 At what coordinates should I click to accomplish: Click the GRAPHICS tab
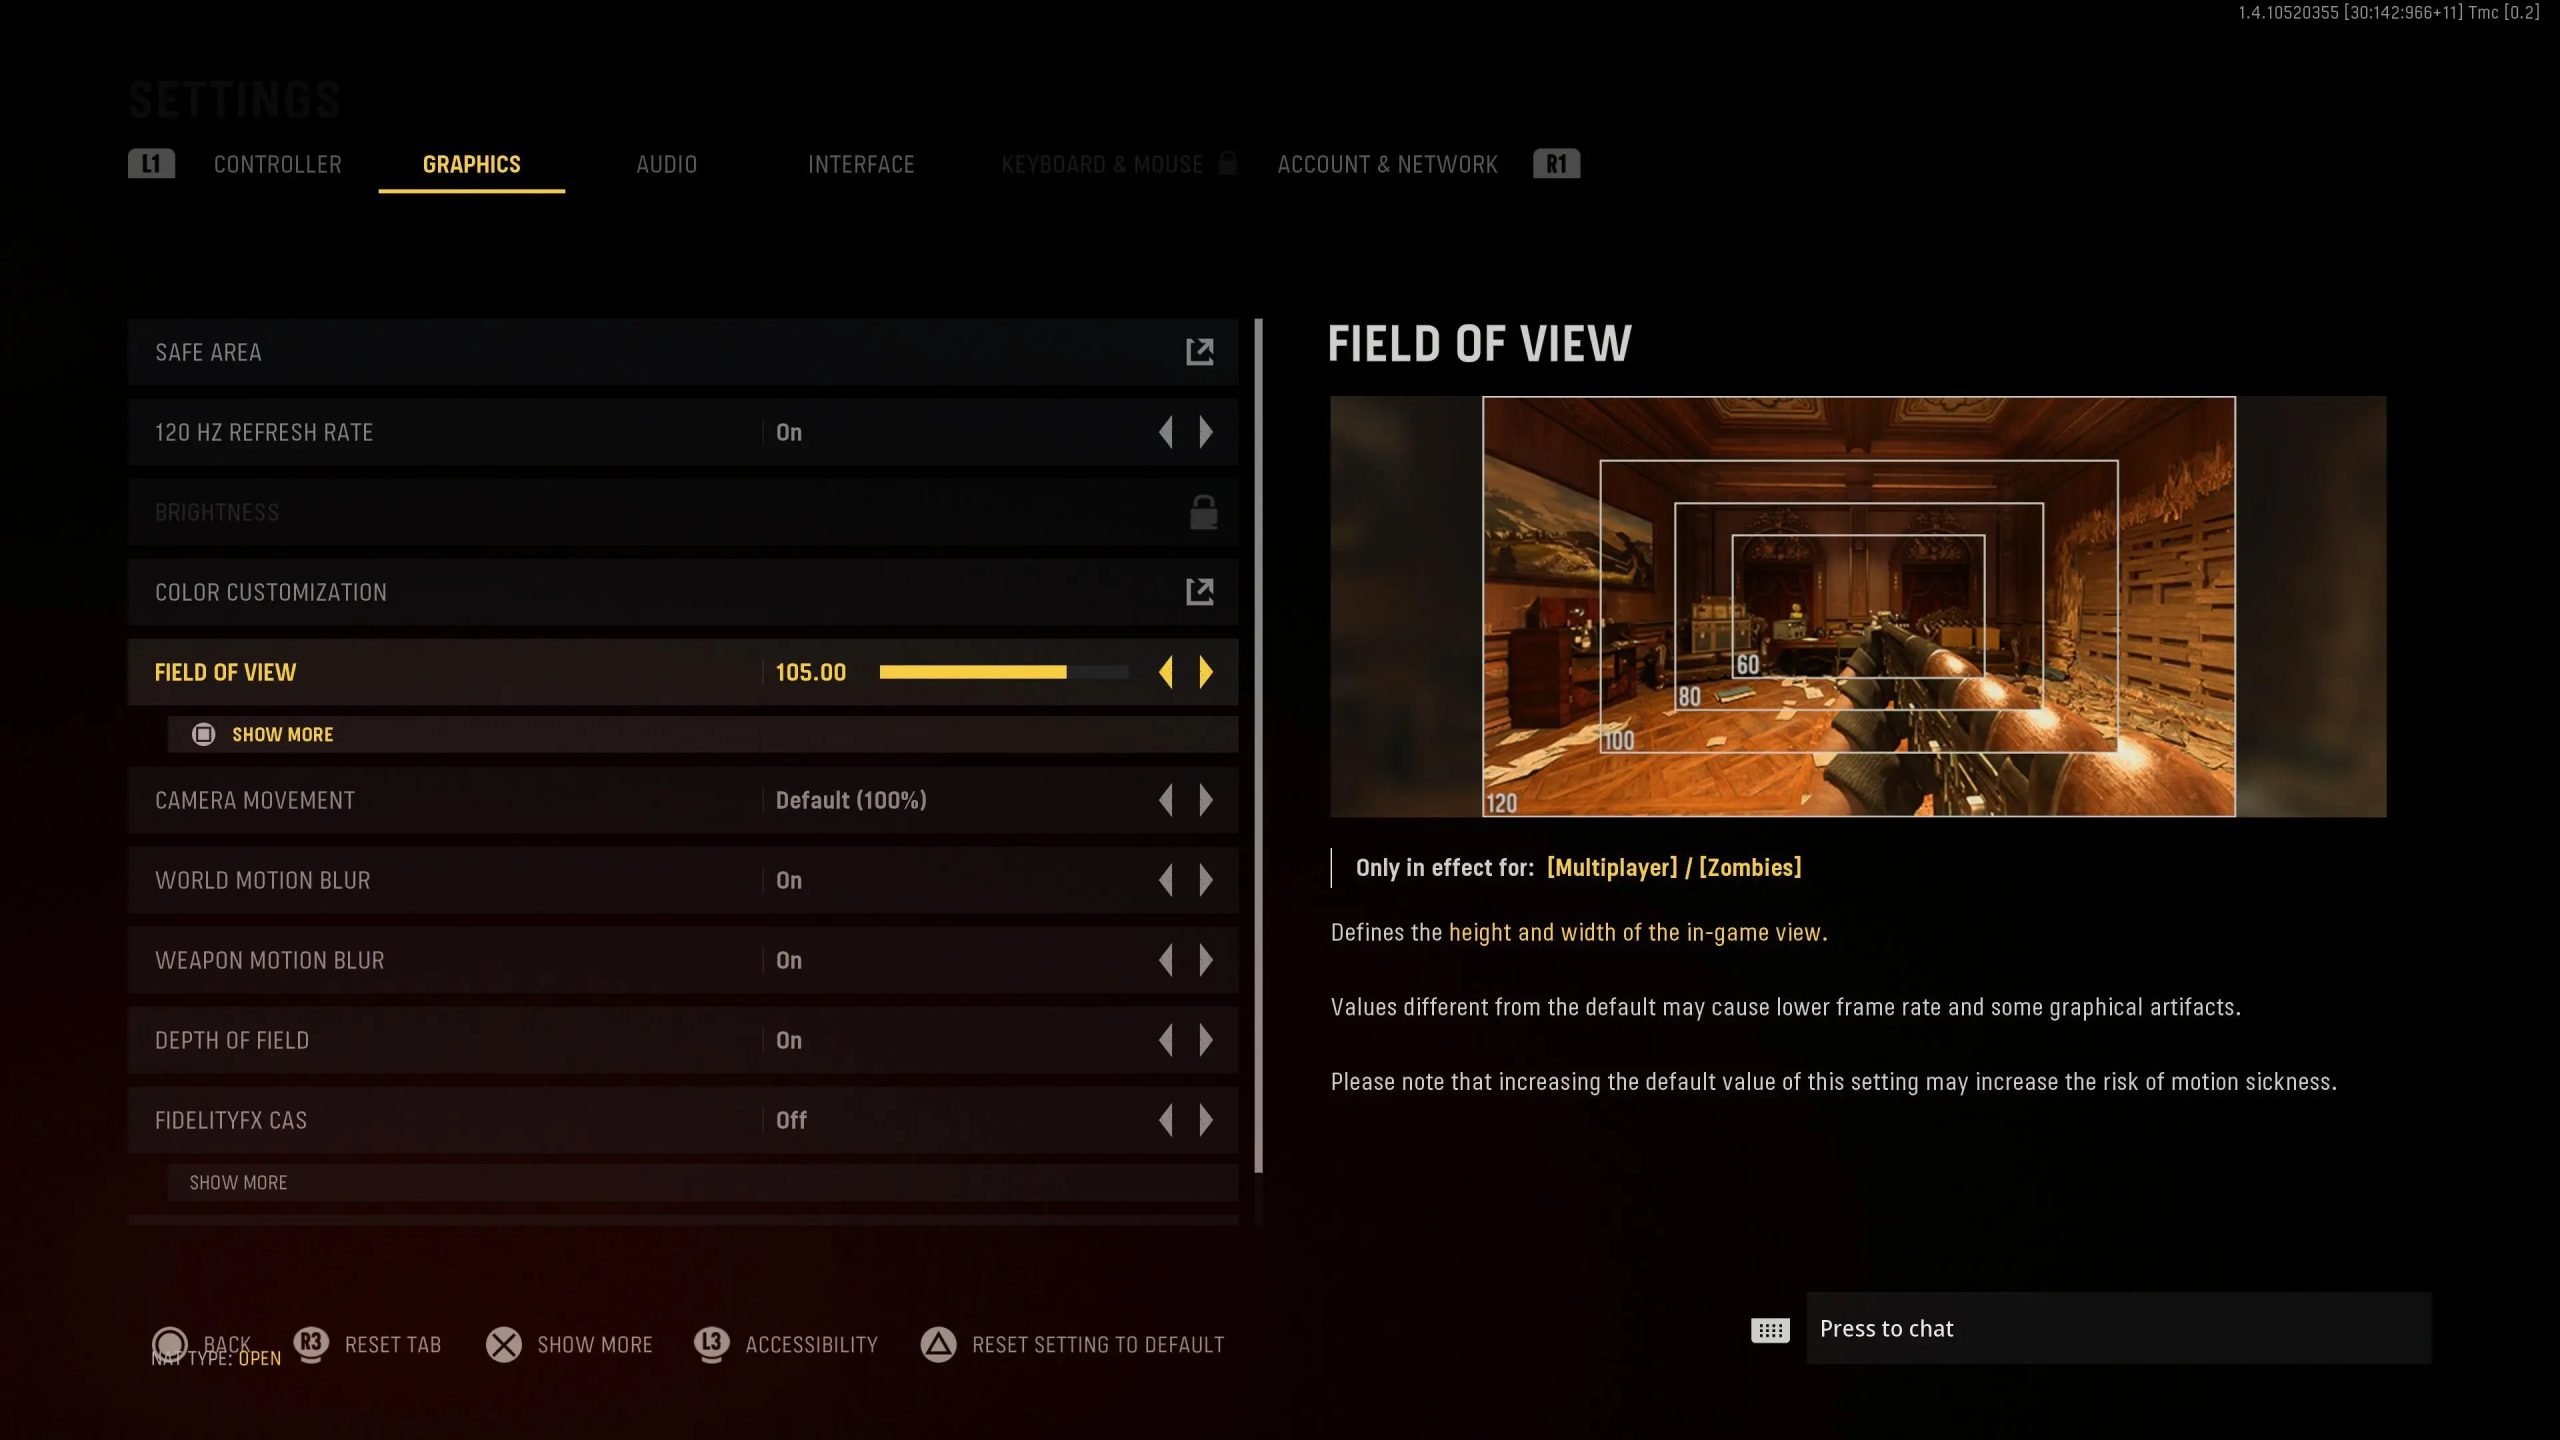(471, 165)
